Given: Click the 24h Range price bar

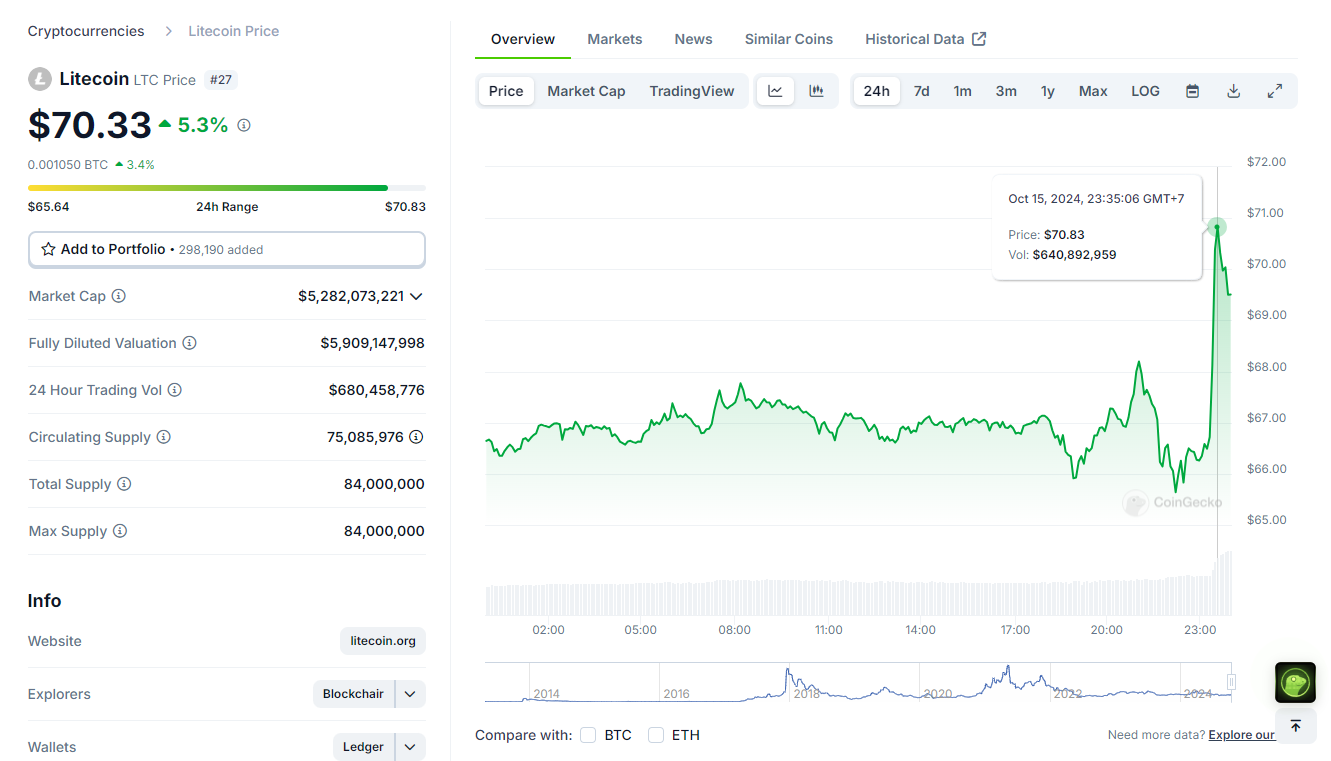Looking at the screenshot, I should (x=226, y=188).
